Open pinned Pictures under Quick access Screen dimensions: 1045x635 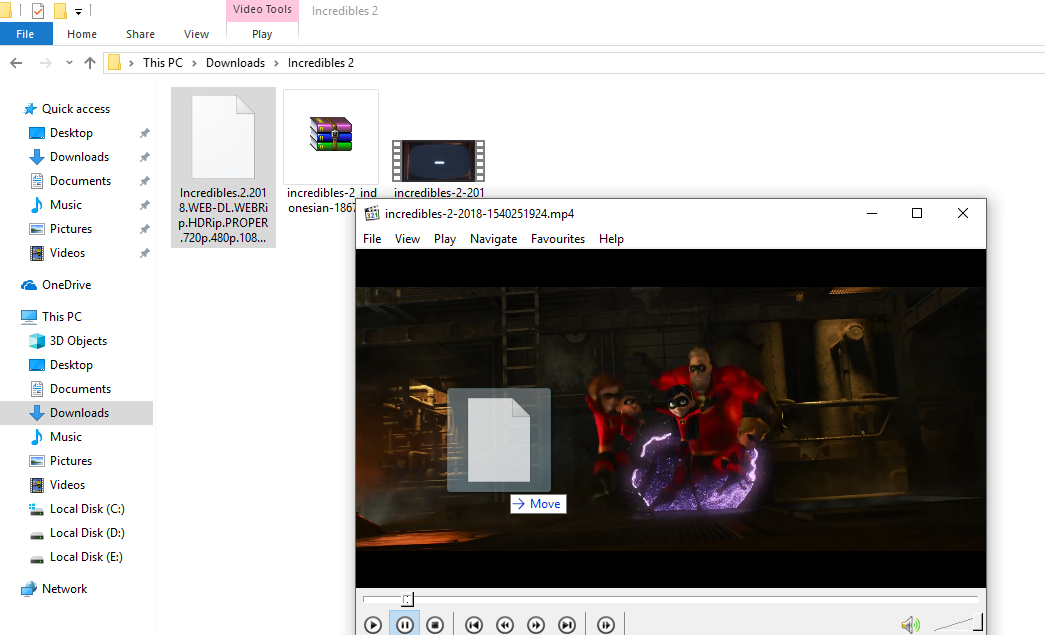71,229
